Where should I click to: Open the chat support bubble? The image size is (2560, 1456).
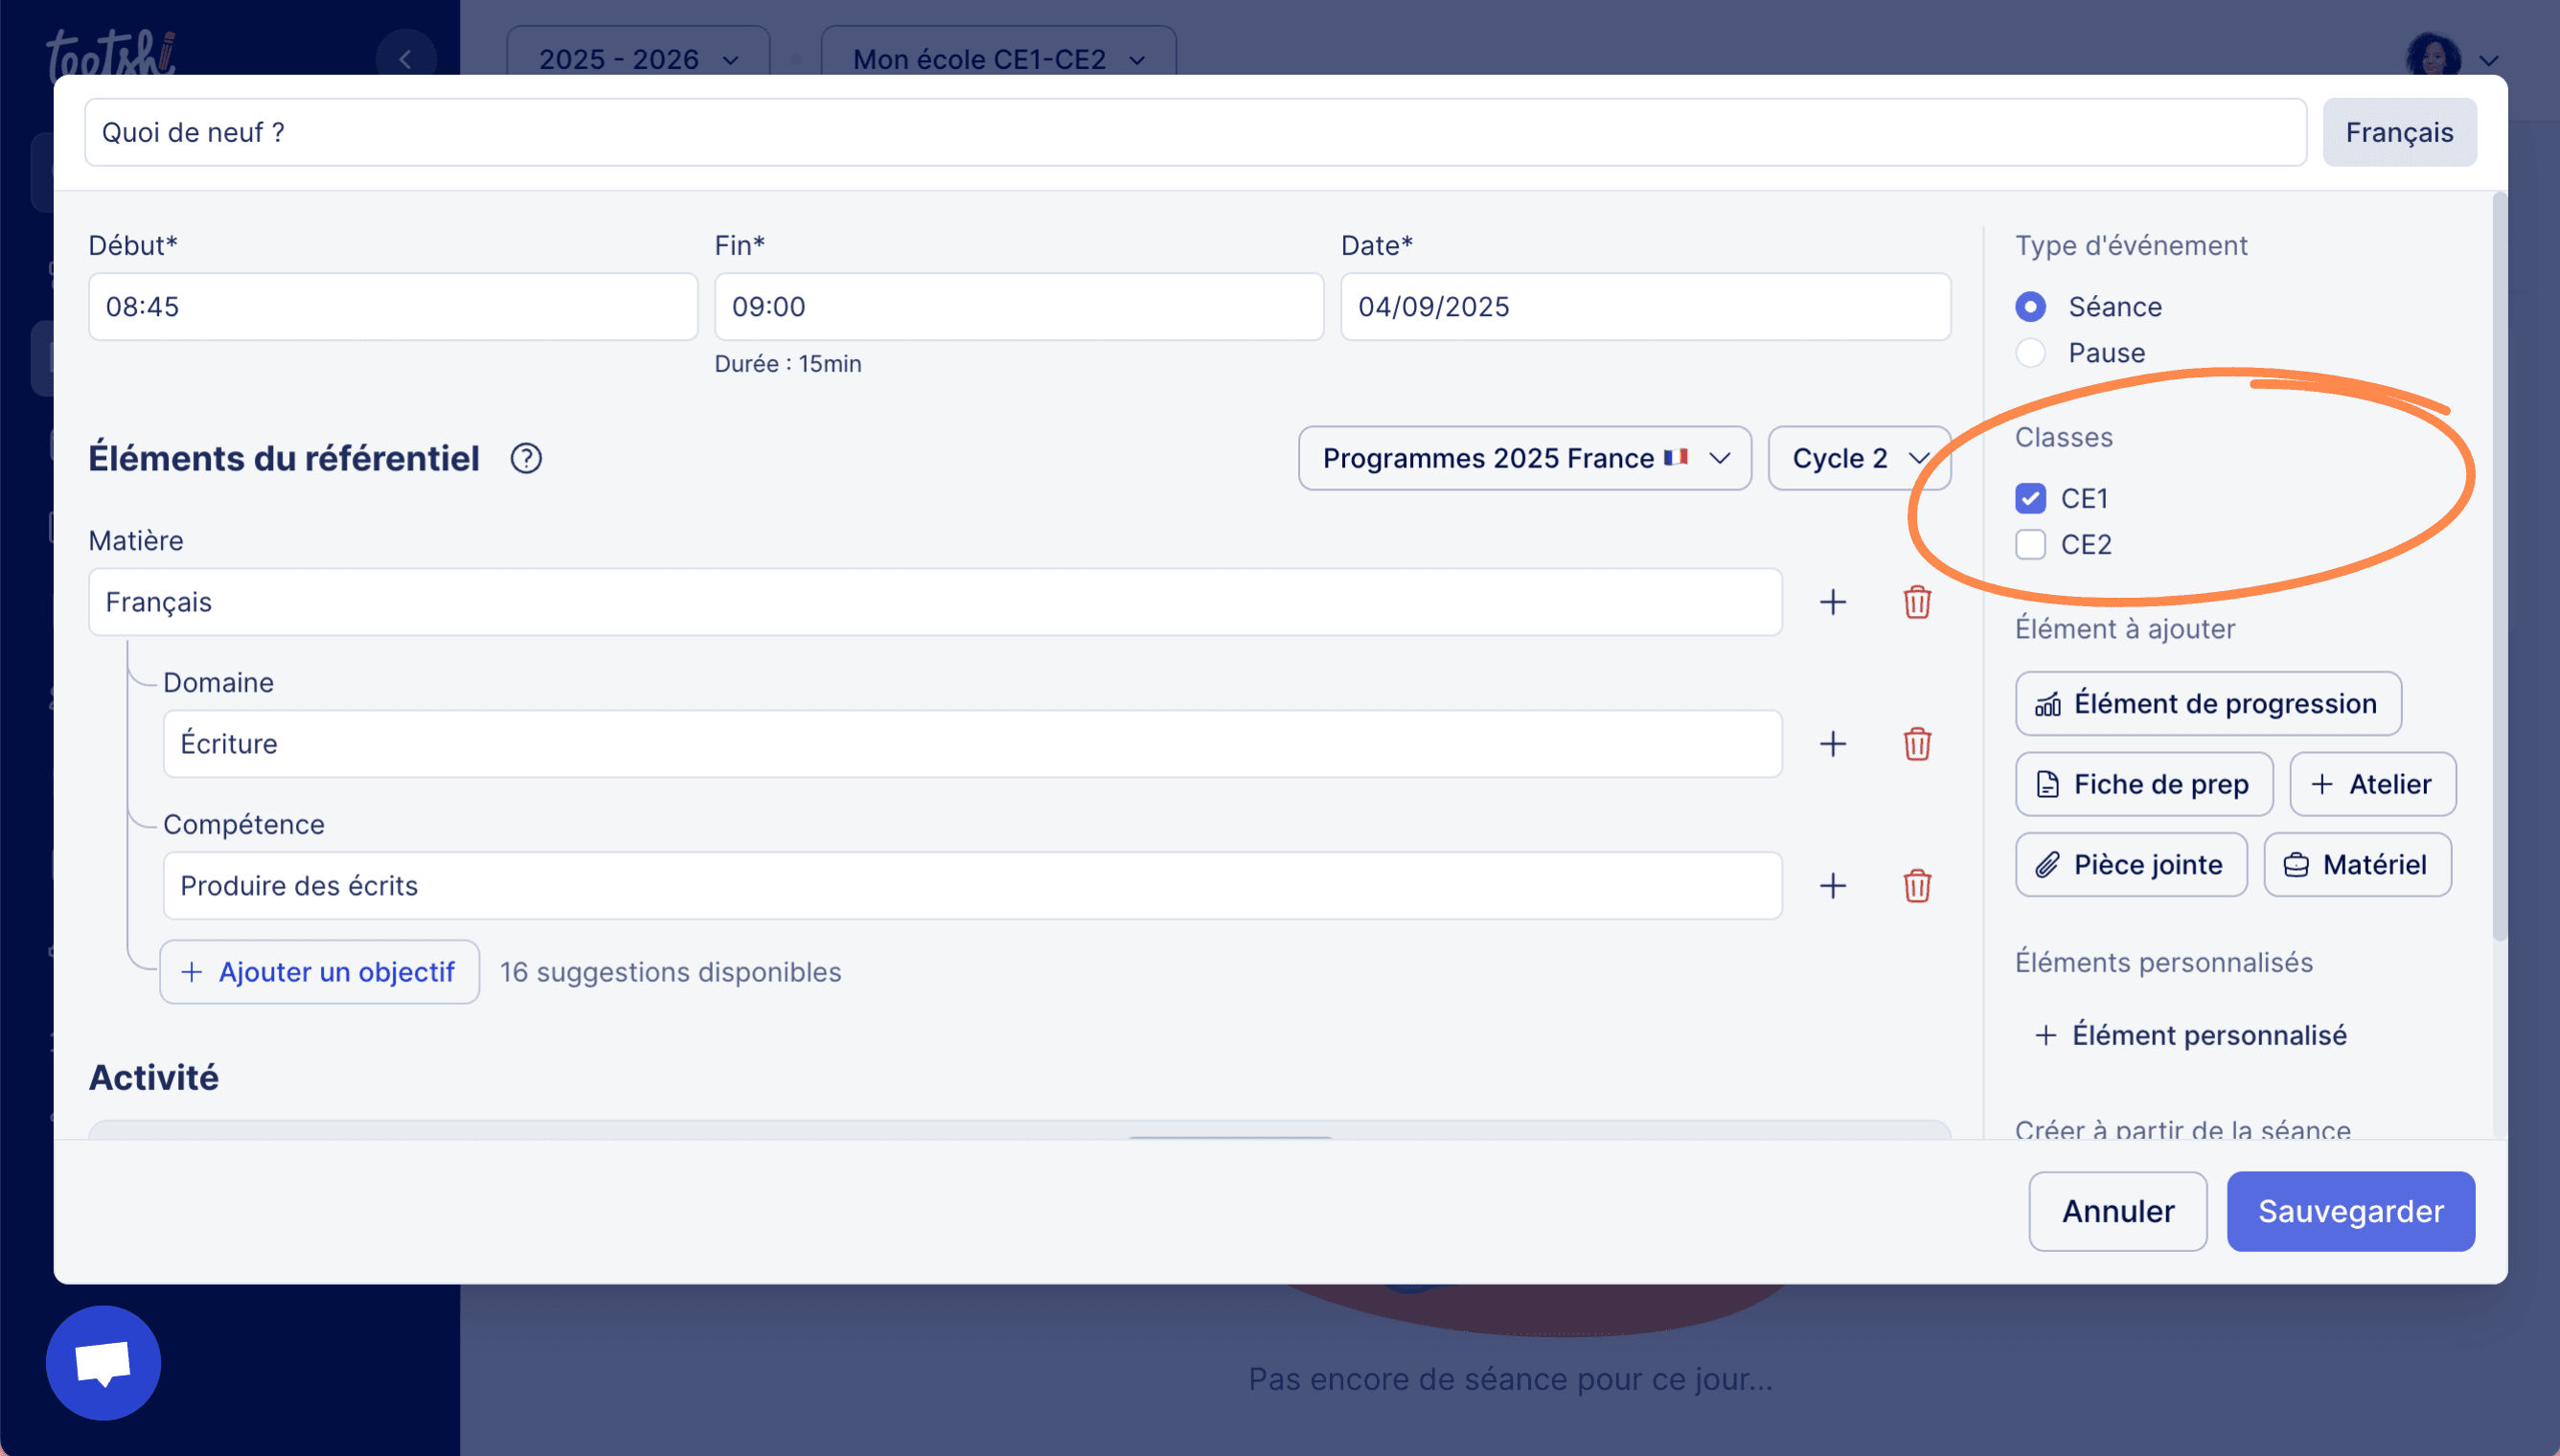[103, 1363]
